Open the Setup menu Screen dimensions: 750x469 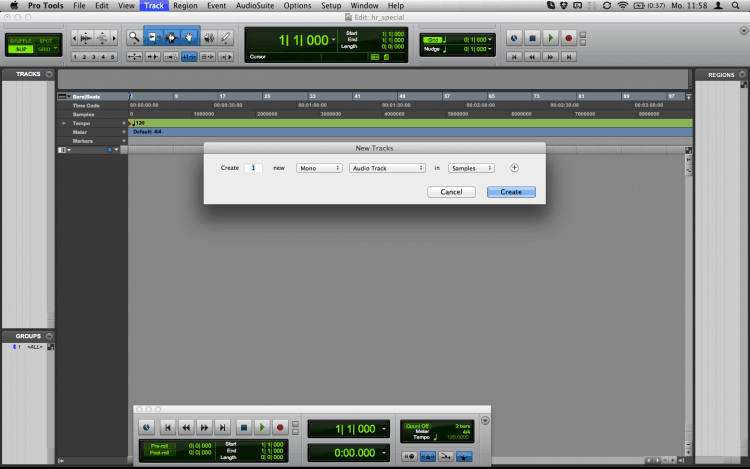331,6
